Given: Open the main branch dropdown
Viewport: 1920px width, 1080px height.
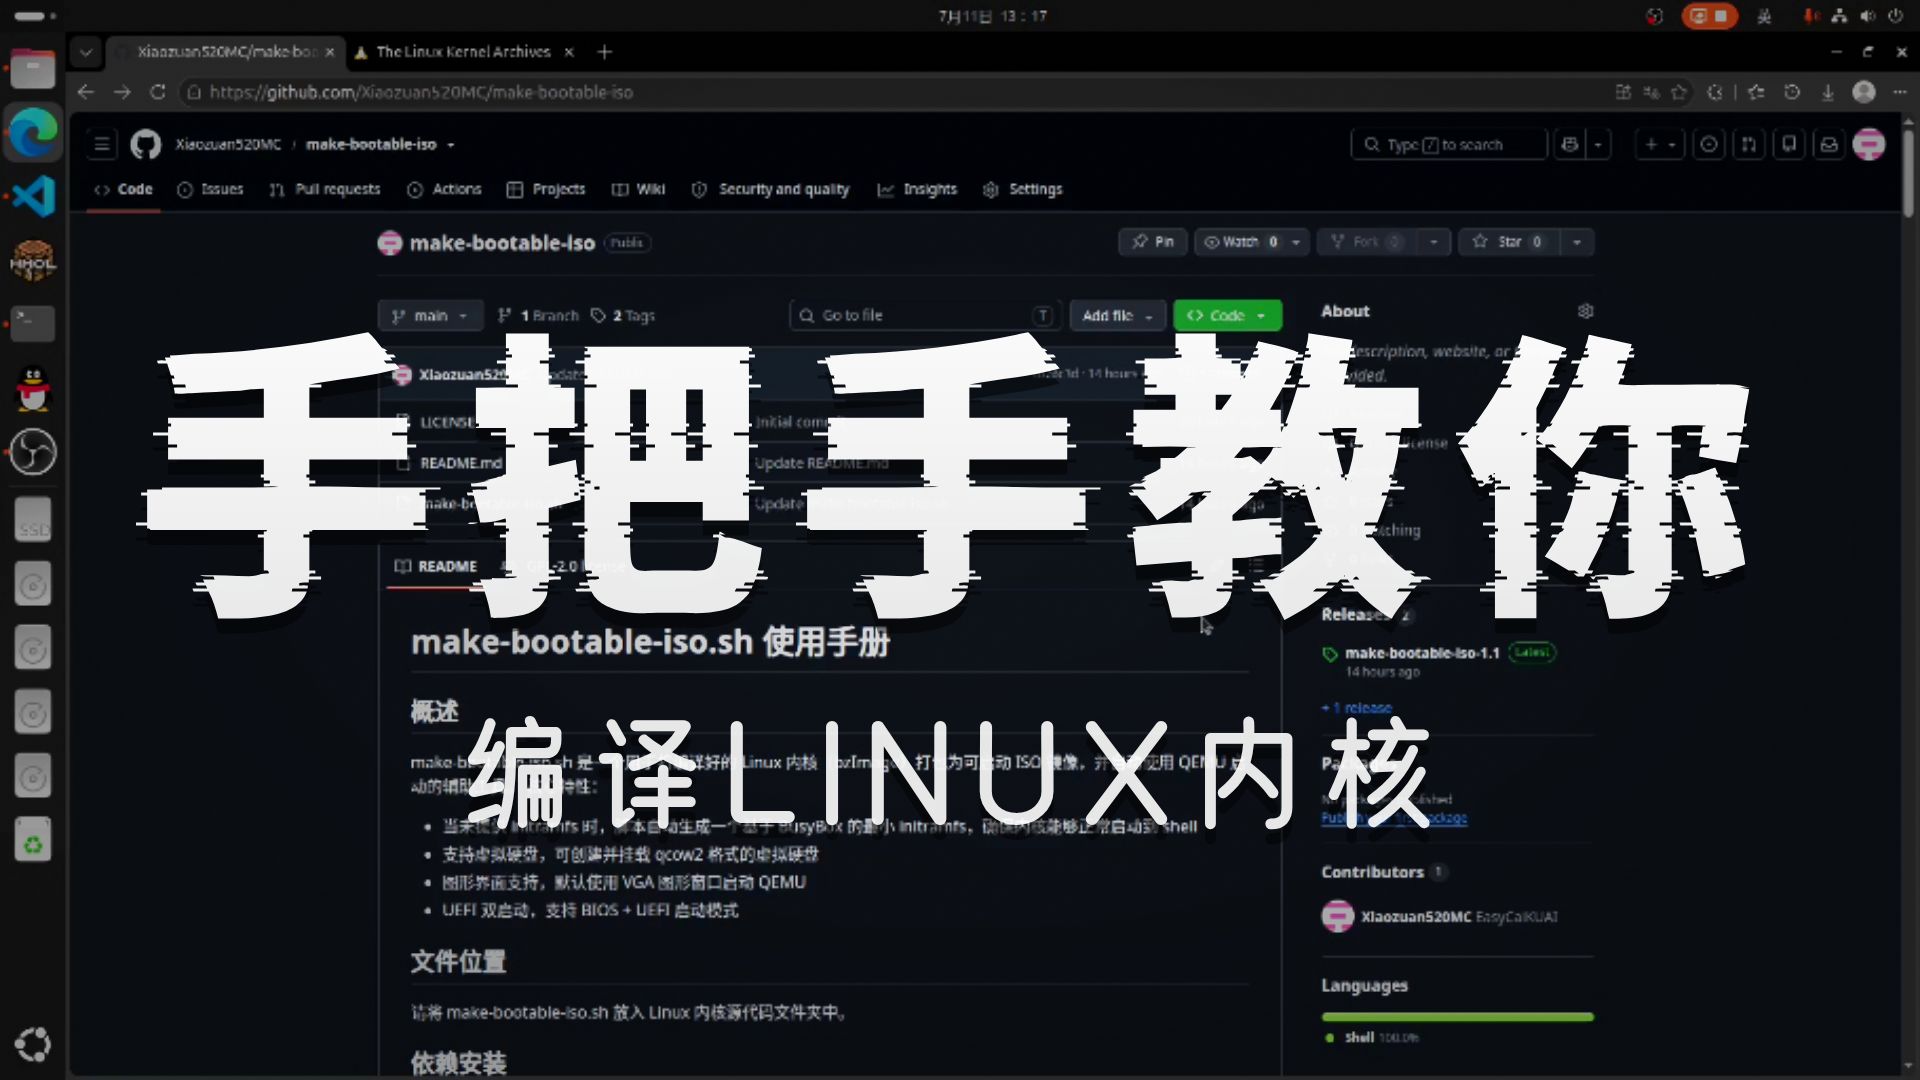Looking at the screenshot, I should tap(430, 315).
